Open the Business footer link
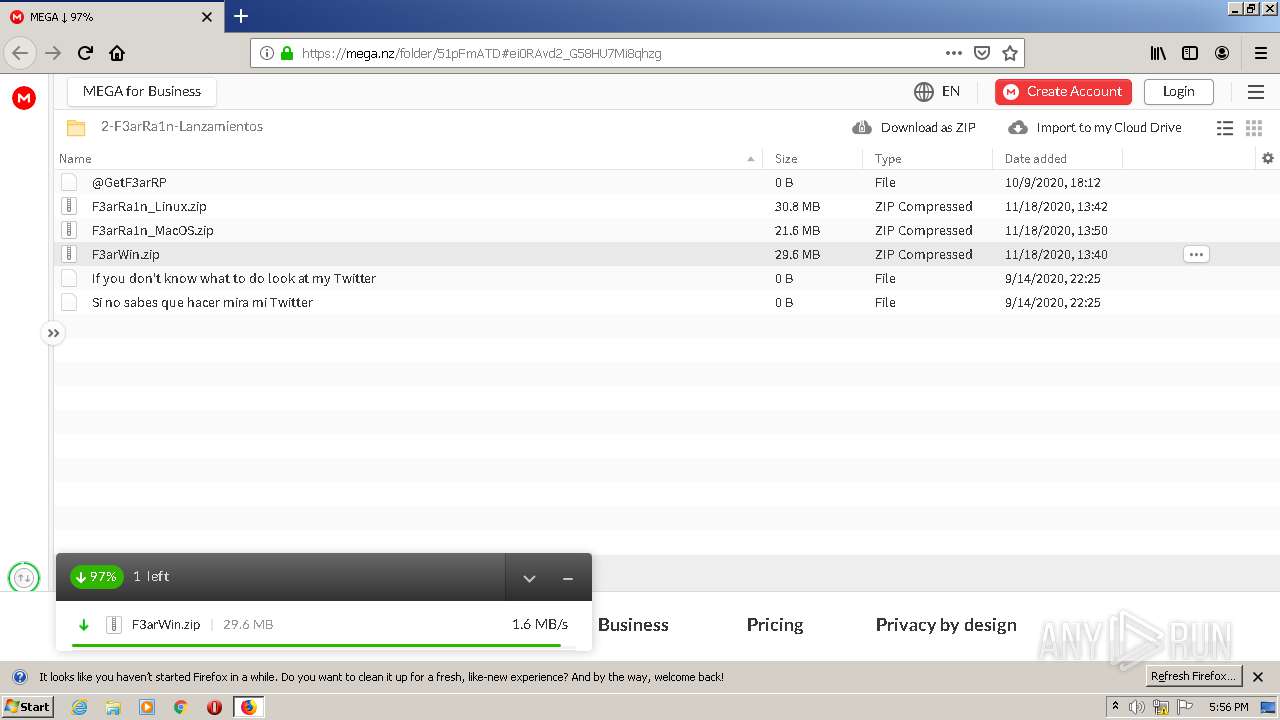Image resolution: width=1280 pixels, height=720 pixels. (633, 624)
